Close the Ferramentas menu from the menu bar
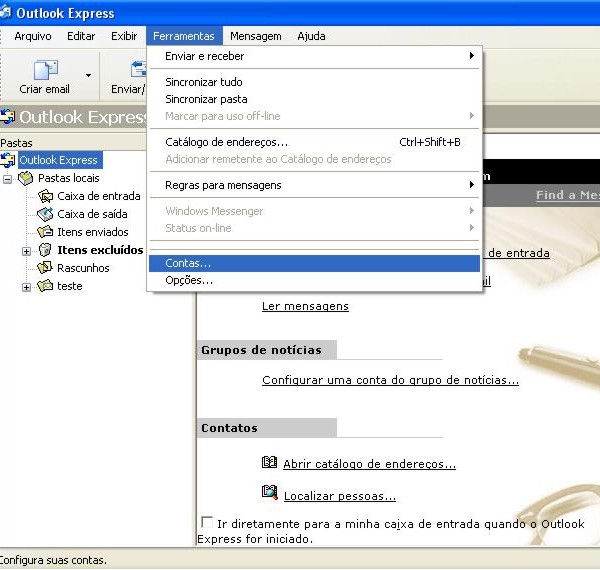 pyautogui.click(x=184, y=36)
